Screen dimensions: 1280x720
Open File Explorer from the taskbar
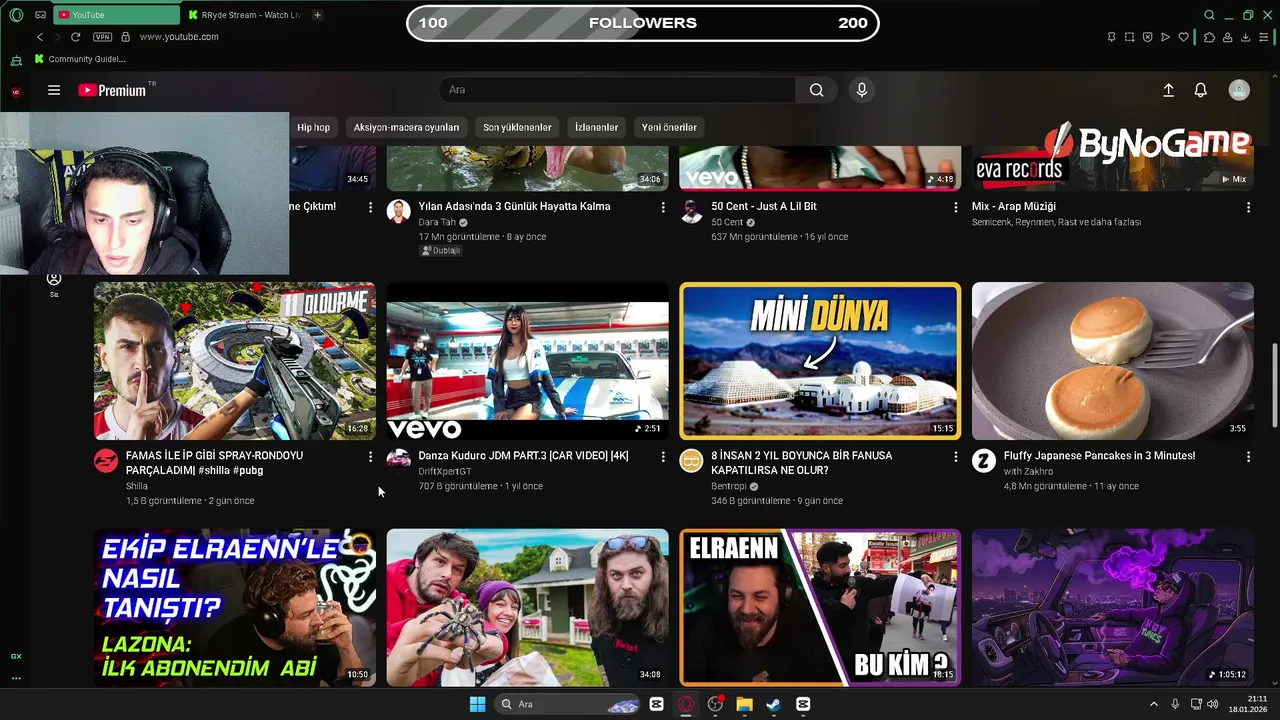pyautogui.click(x=744, y=704)
